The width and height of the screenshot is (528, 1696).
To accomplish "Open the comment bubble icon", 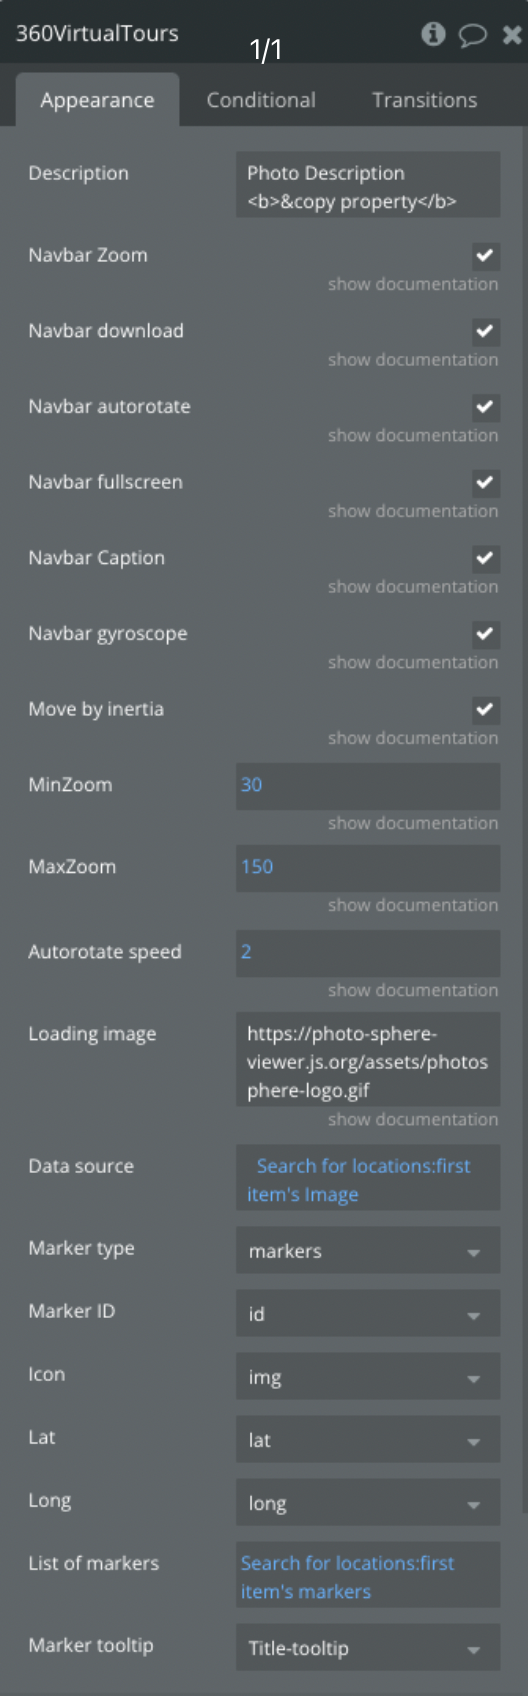I will [472, 35].
